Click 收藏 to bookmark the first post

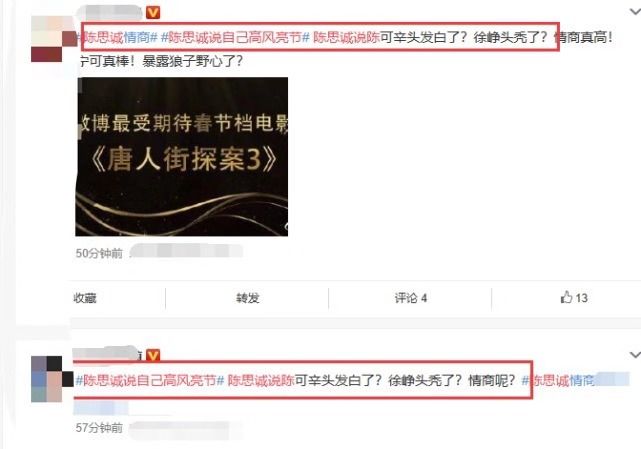[x=85, y=298]
